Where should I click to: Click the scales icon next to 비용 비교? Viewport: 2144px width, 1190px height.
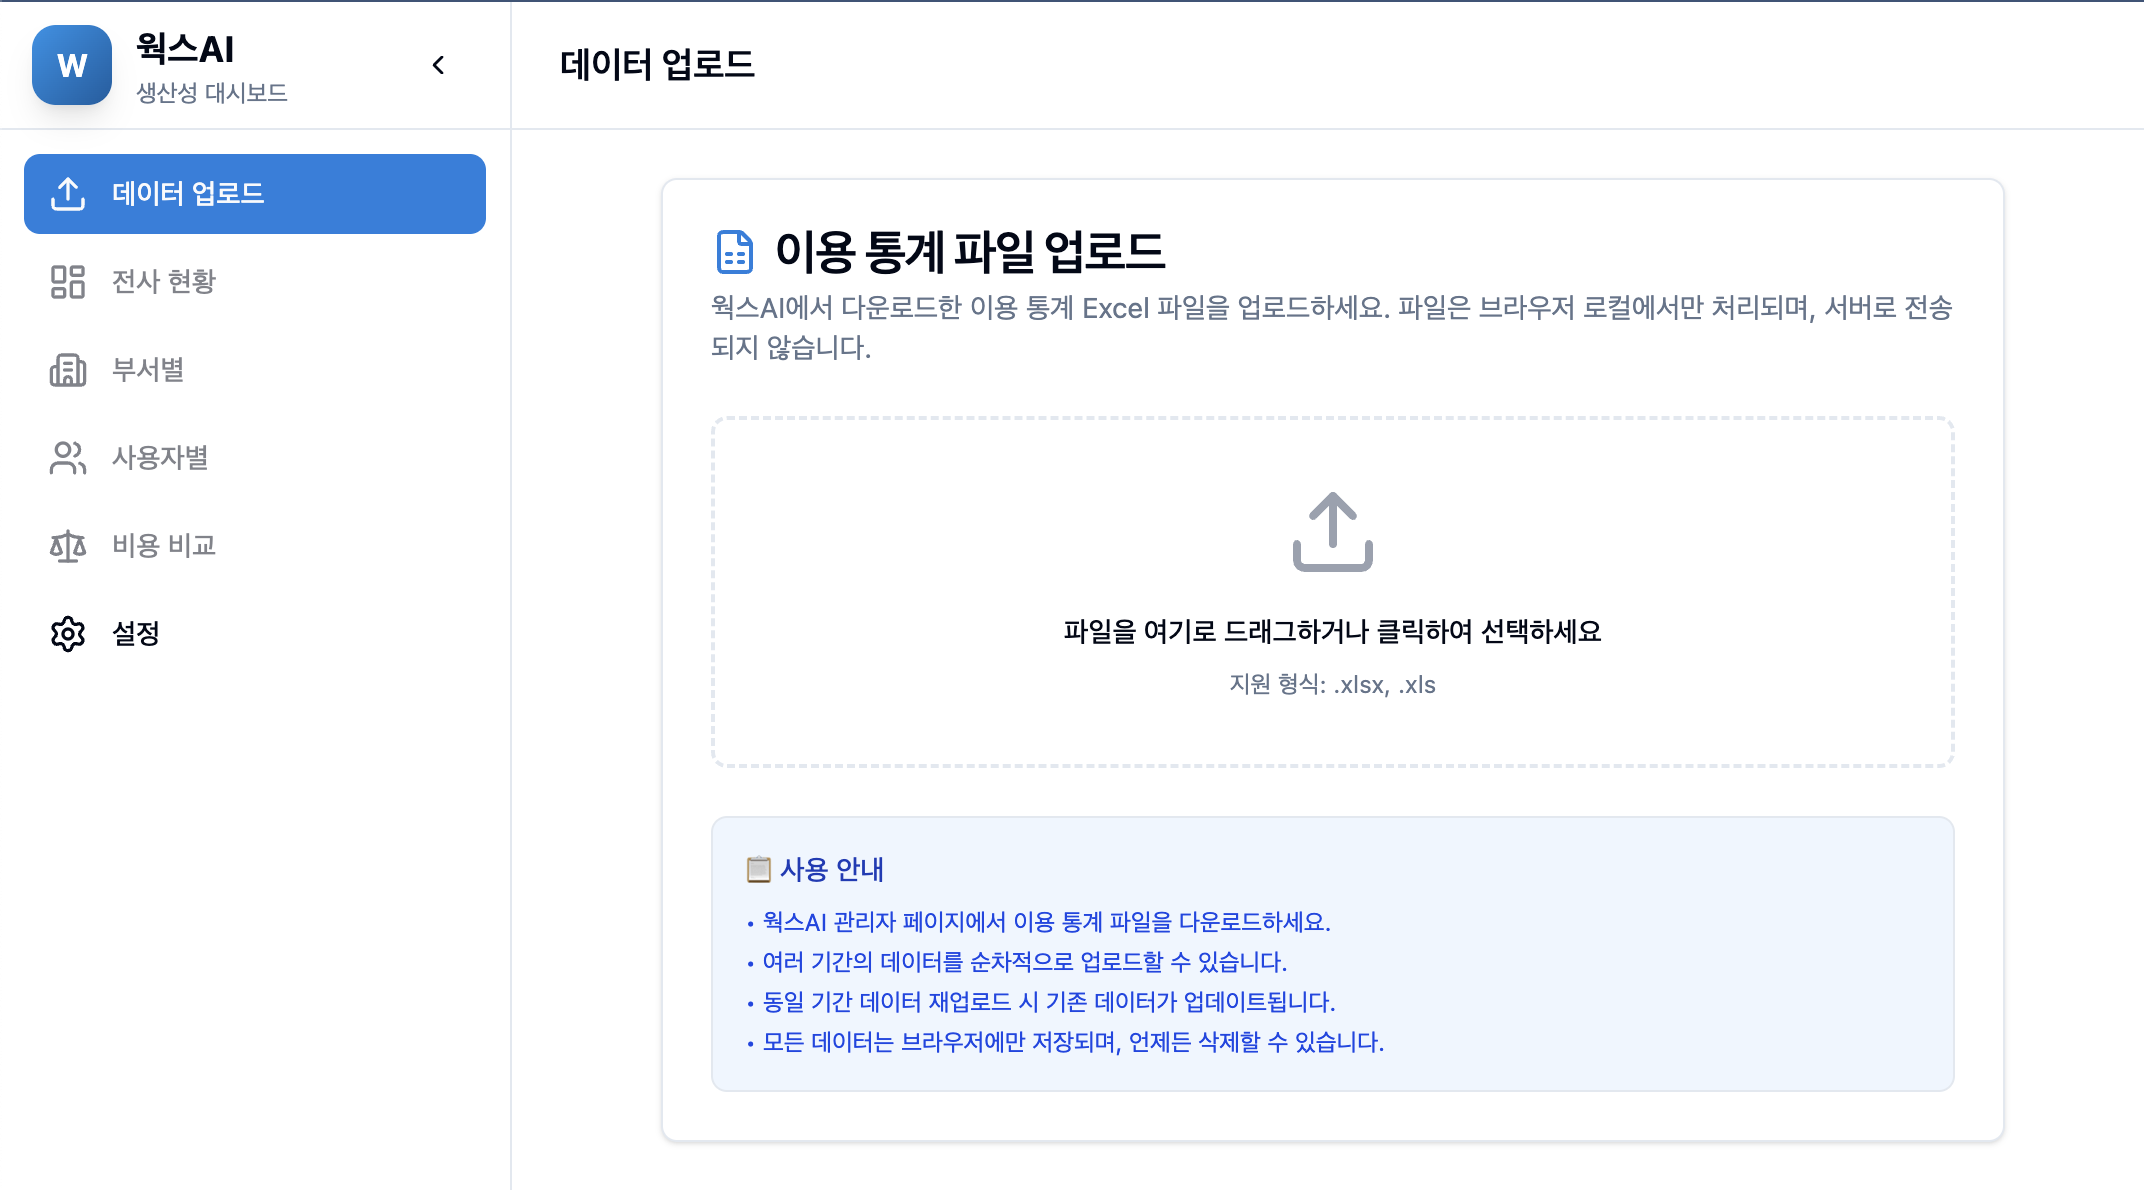pyautogui.click(x=68, y=546)
